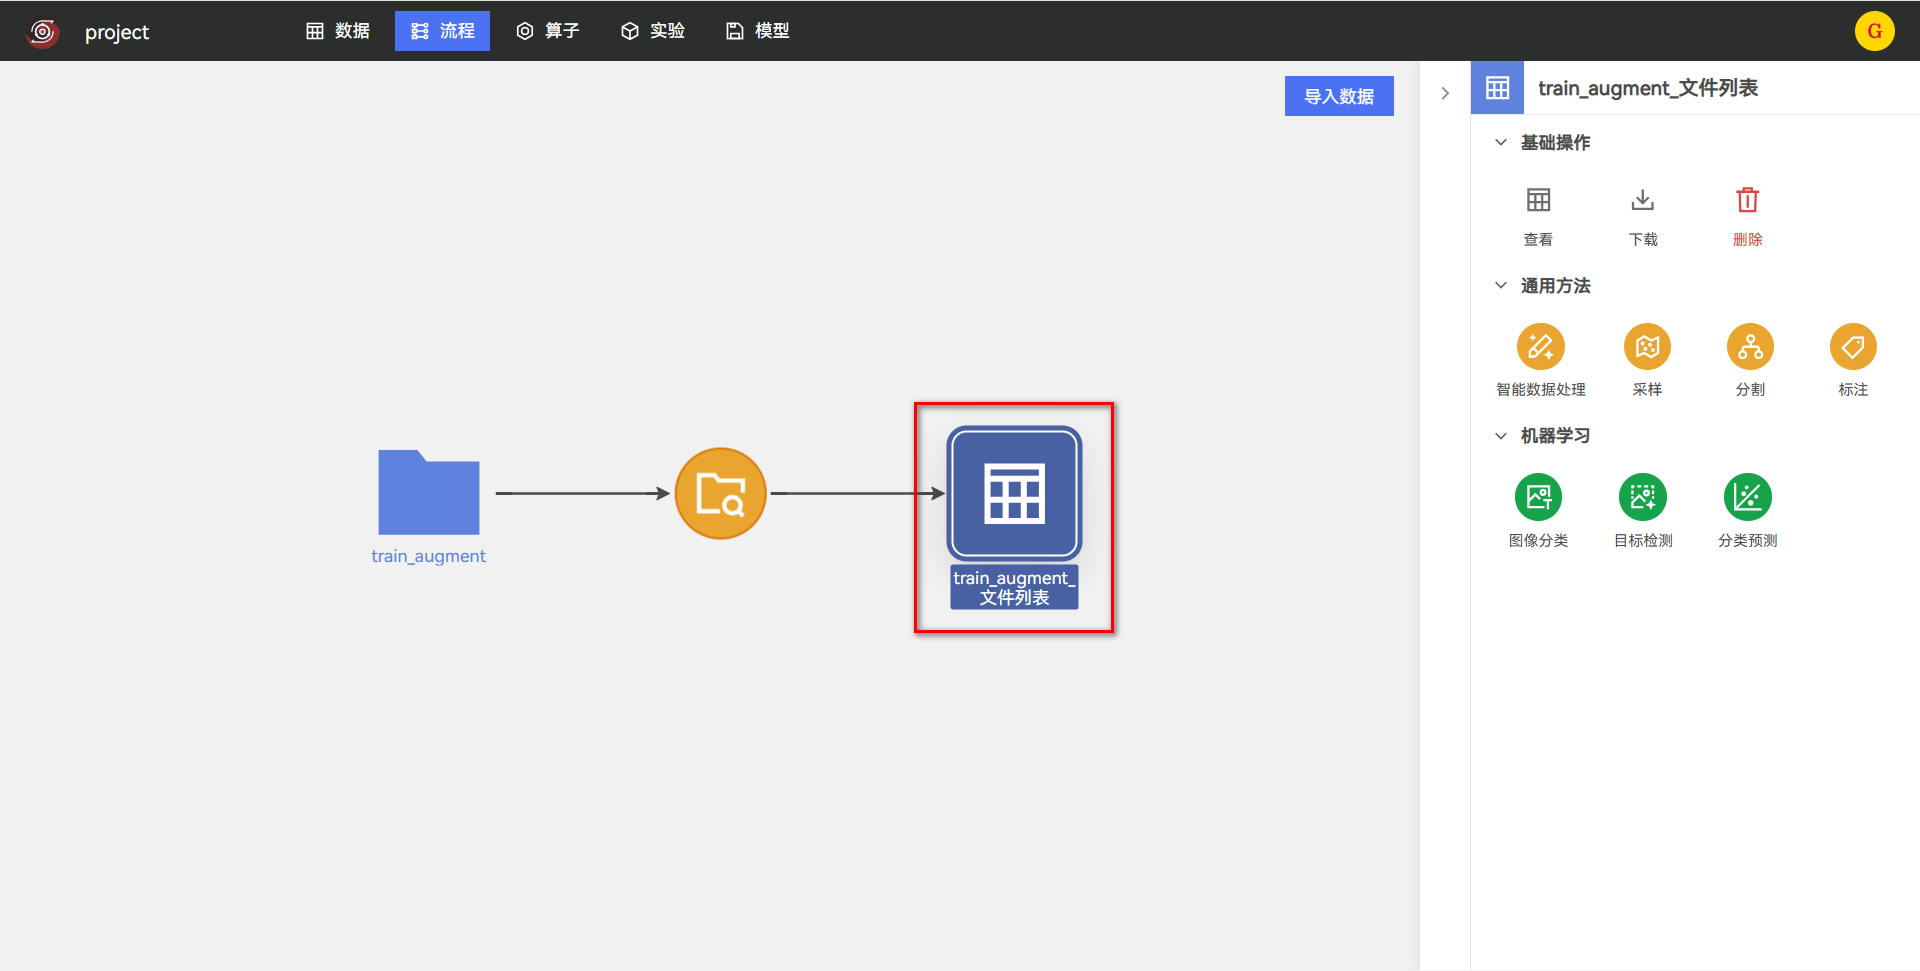This screenshot has width=1920, height=971.
Task: Switch to the 流程 tab
Action: [x=442, y=31]
